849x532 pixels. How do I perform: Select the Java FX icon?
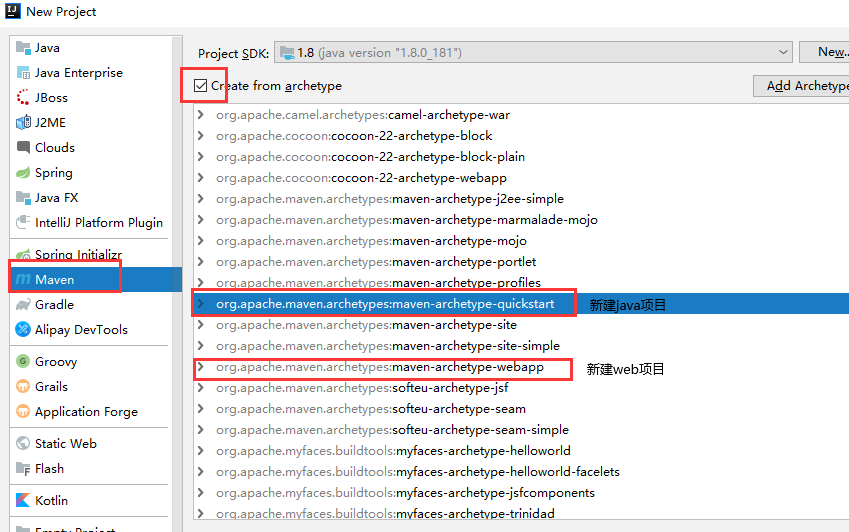pyautogui.click(x=23, y=198)
